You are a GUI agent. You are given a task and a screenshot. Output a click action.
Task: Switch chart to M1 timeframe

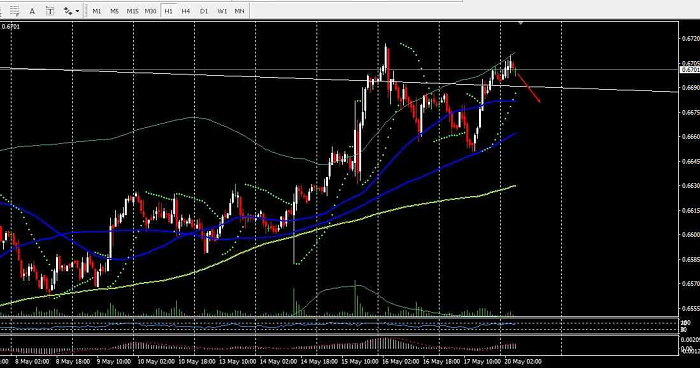[97, 11]
